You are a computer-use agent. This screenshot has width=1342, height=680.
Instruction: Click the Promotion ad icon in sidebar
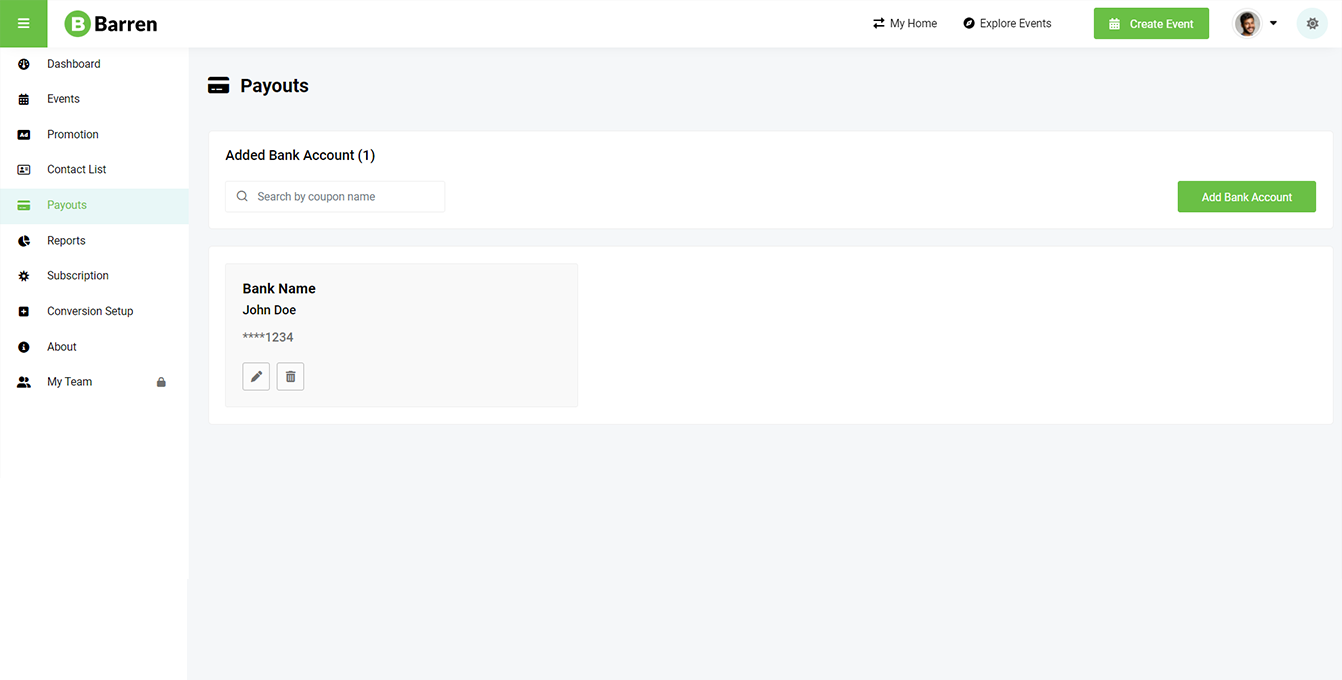click(x=24, y=135)
